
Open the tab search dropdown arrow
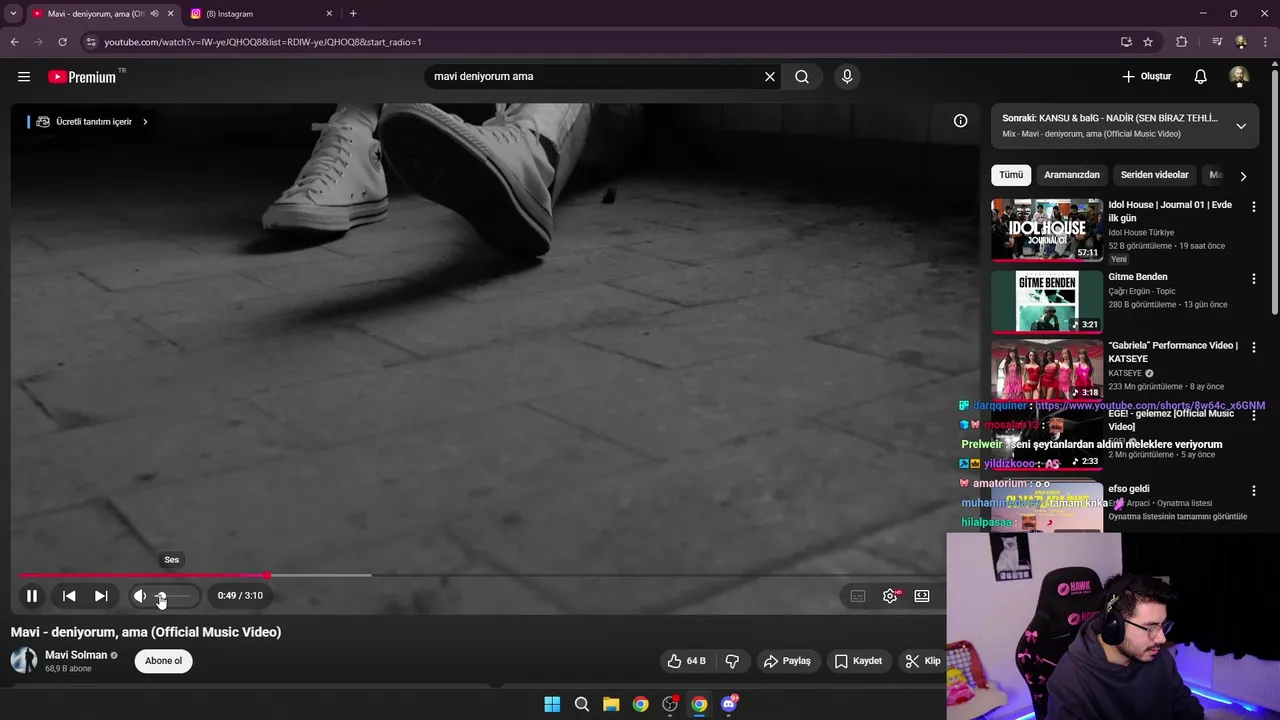click(13, 14)
